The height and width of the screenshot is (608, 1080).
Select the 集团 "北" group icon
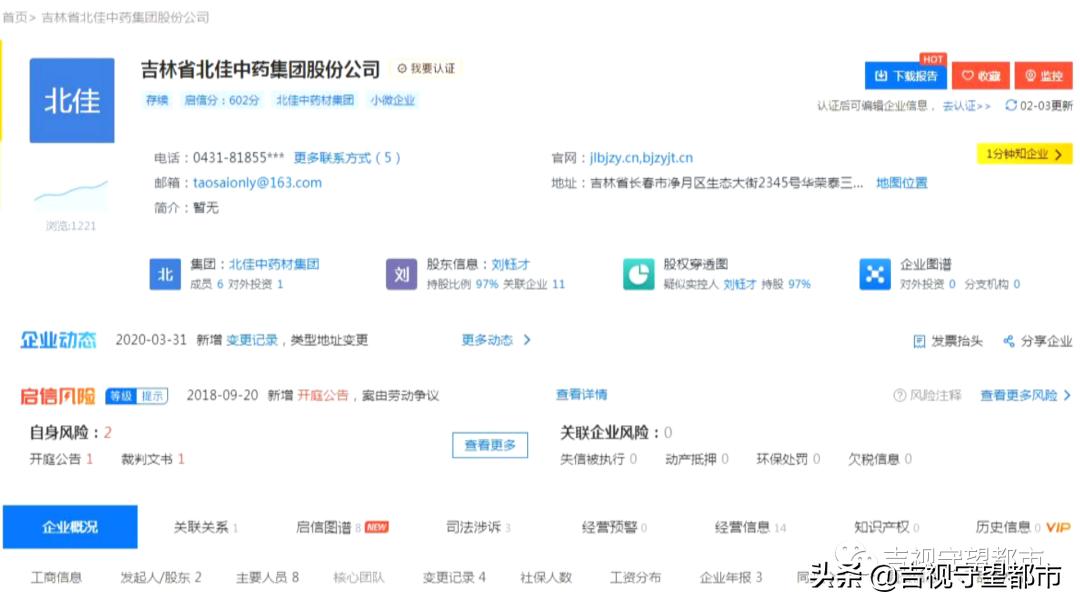[166, 273]
